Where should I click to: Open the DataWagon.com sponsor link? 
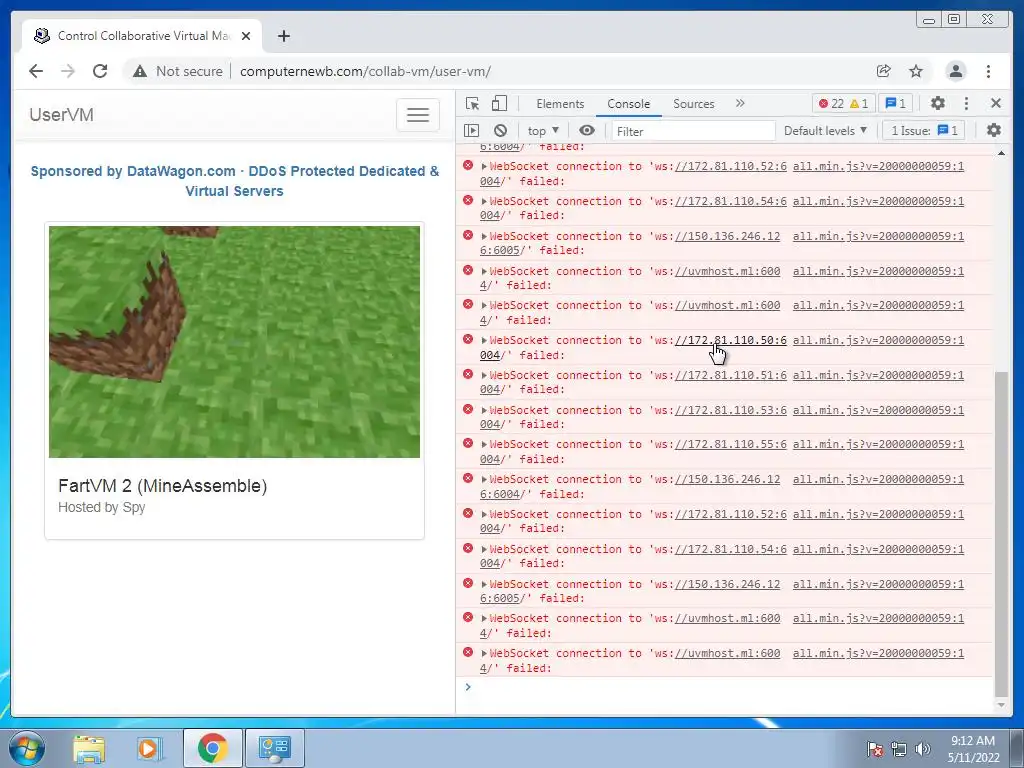coord(234,181)
